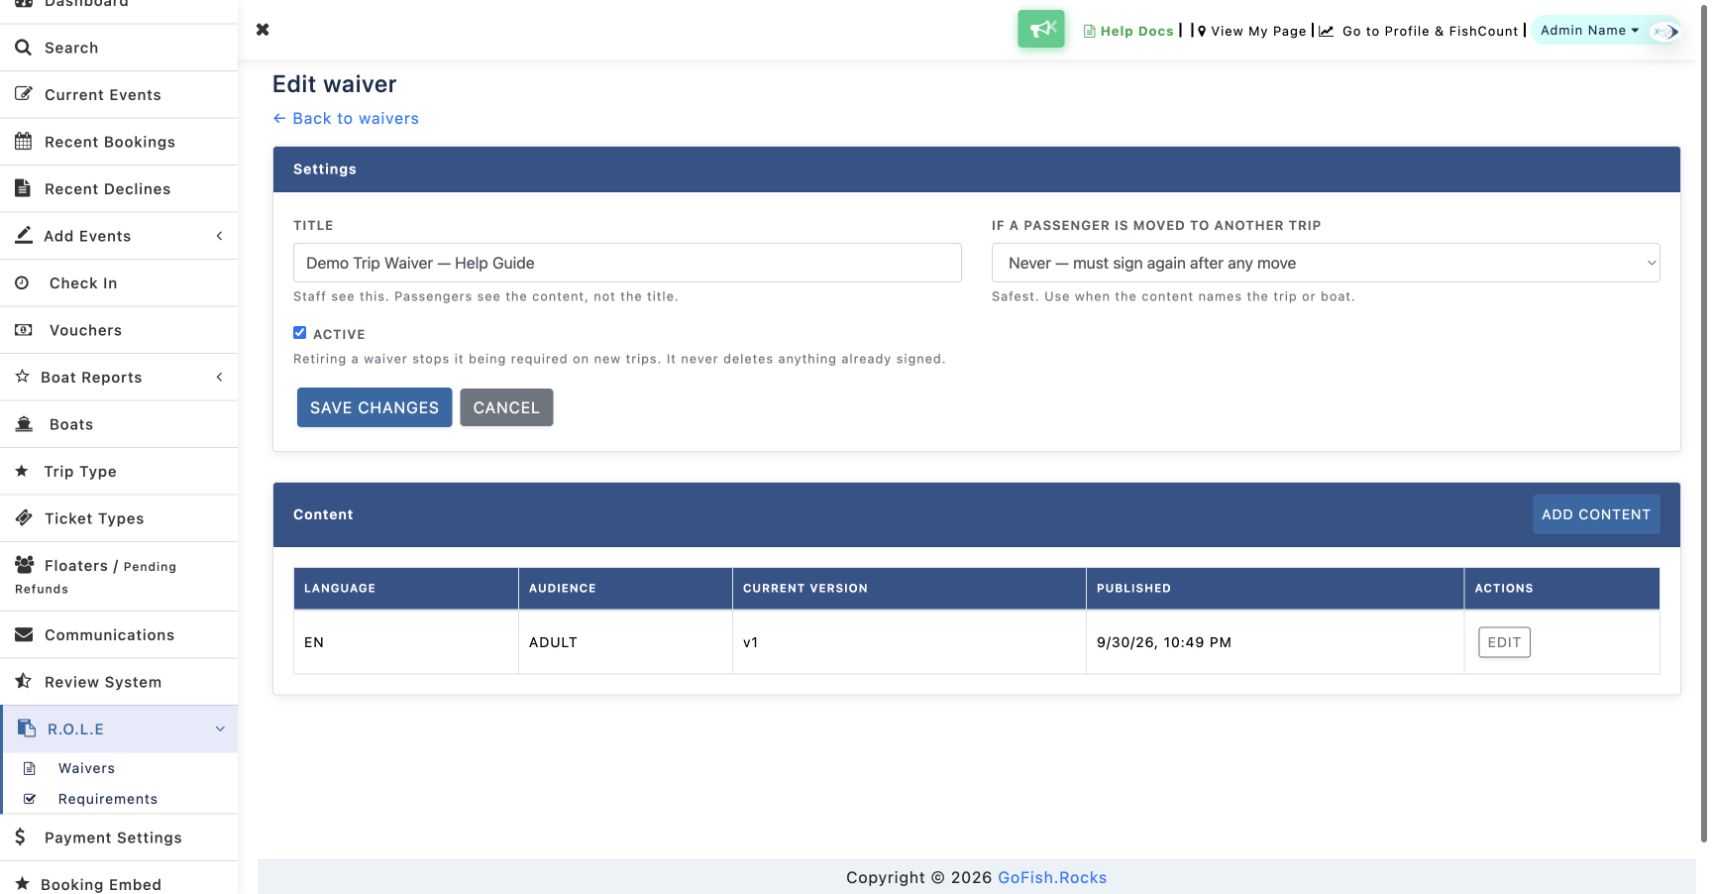Click the Review System half-star icon
Viewport: 1712px width, 894px height.
point(23,681)
